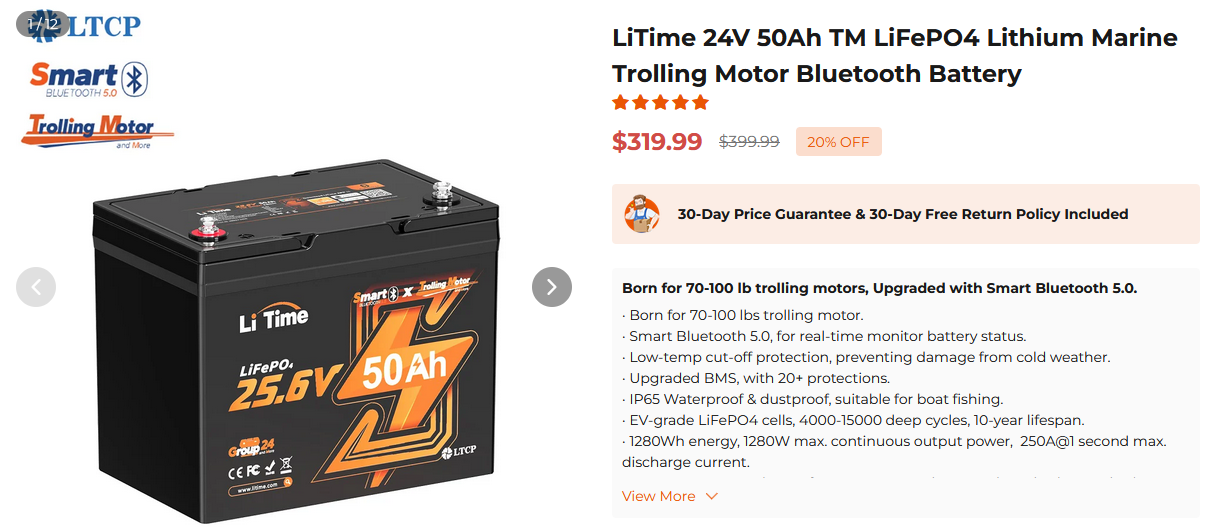Go to the next product image
This screenshot has height=532, width=1208.
click(x=551, y=287)
